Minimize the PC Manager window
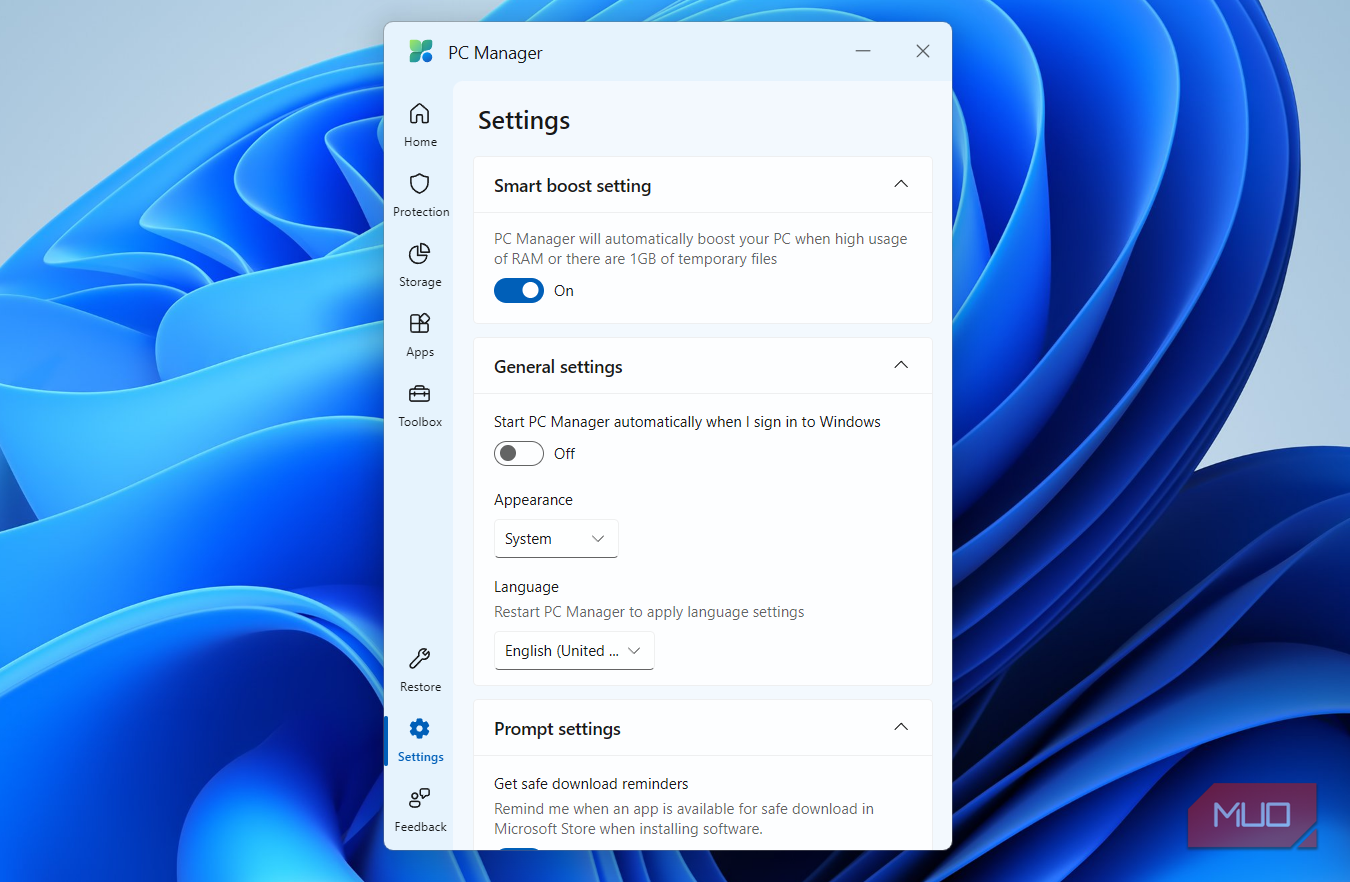Image resolution: width=1350 pixels, height=882 pixels. 863,52
